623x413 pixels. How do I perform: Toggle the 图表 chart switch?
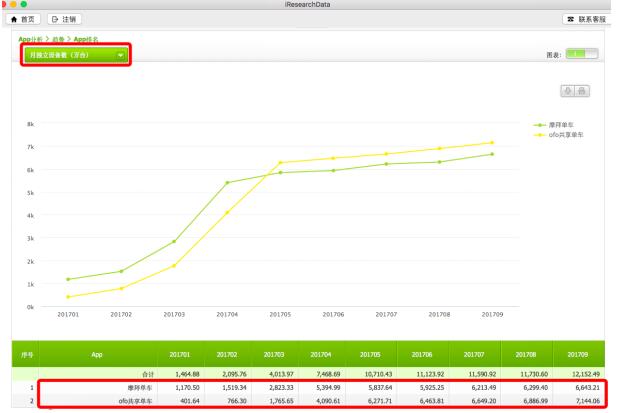(582, 54)
